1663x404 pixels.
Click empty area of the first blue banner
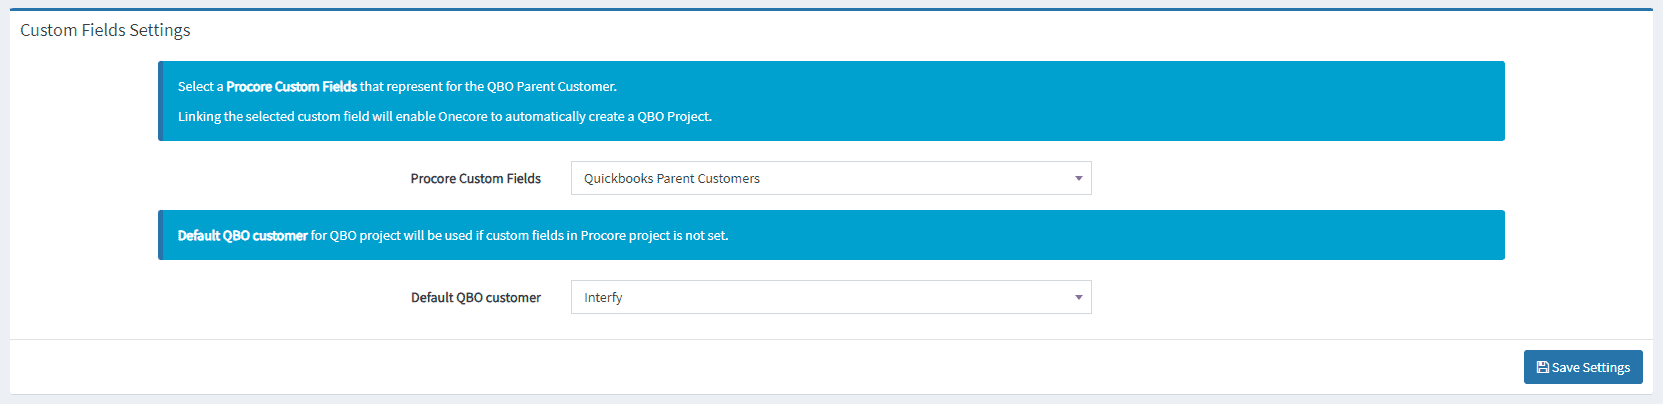(x=1100, y=100)
